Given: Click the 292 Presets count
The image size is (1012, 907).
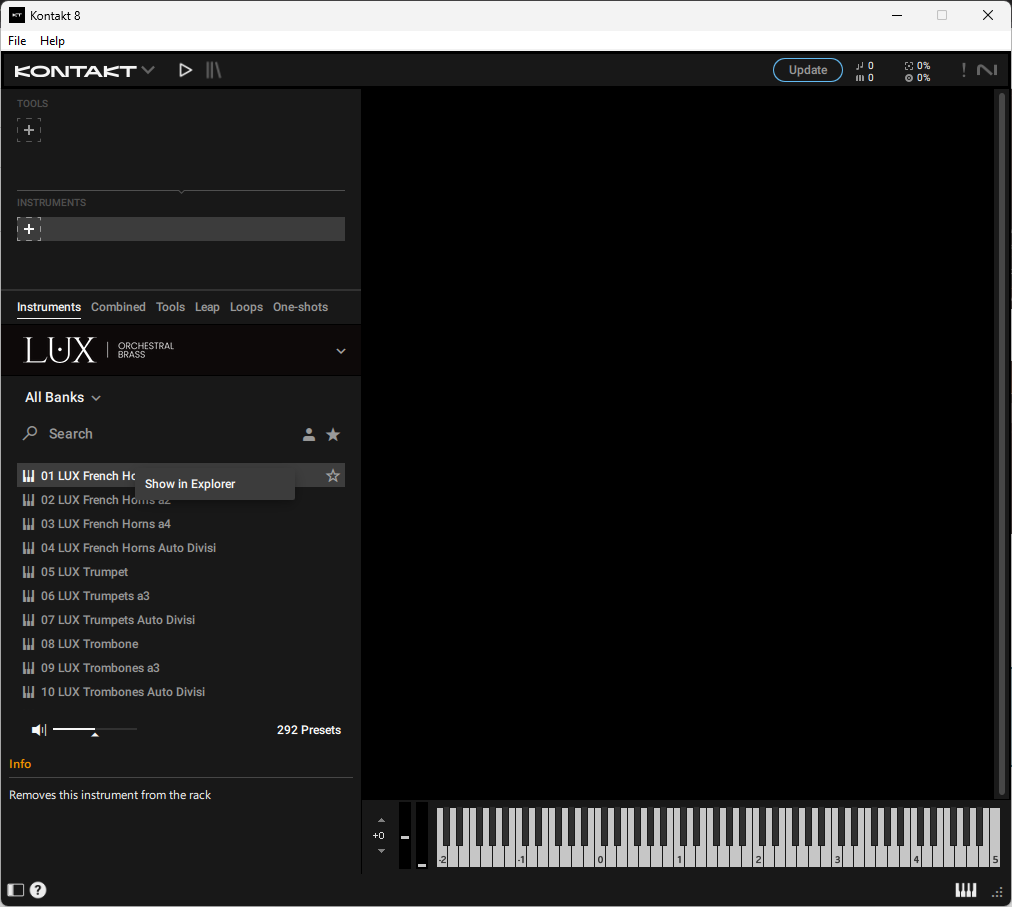Looking at the screenshot, I should pyautogui.click(x=309, y=730).
